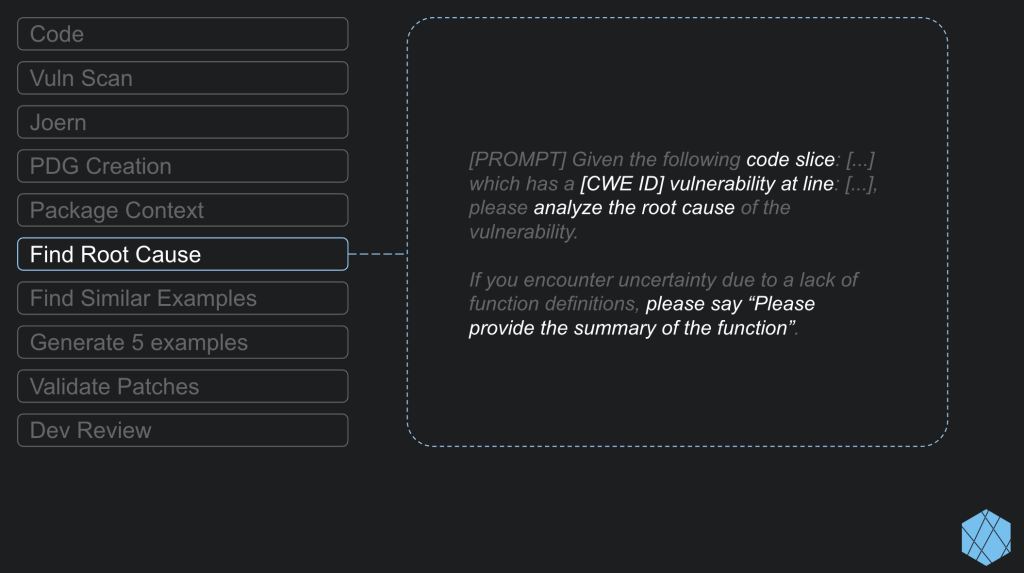This screenshot has width=1024, height=573.
Task: Select the Dev Review step
Action: (x=183, y=430)
